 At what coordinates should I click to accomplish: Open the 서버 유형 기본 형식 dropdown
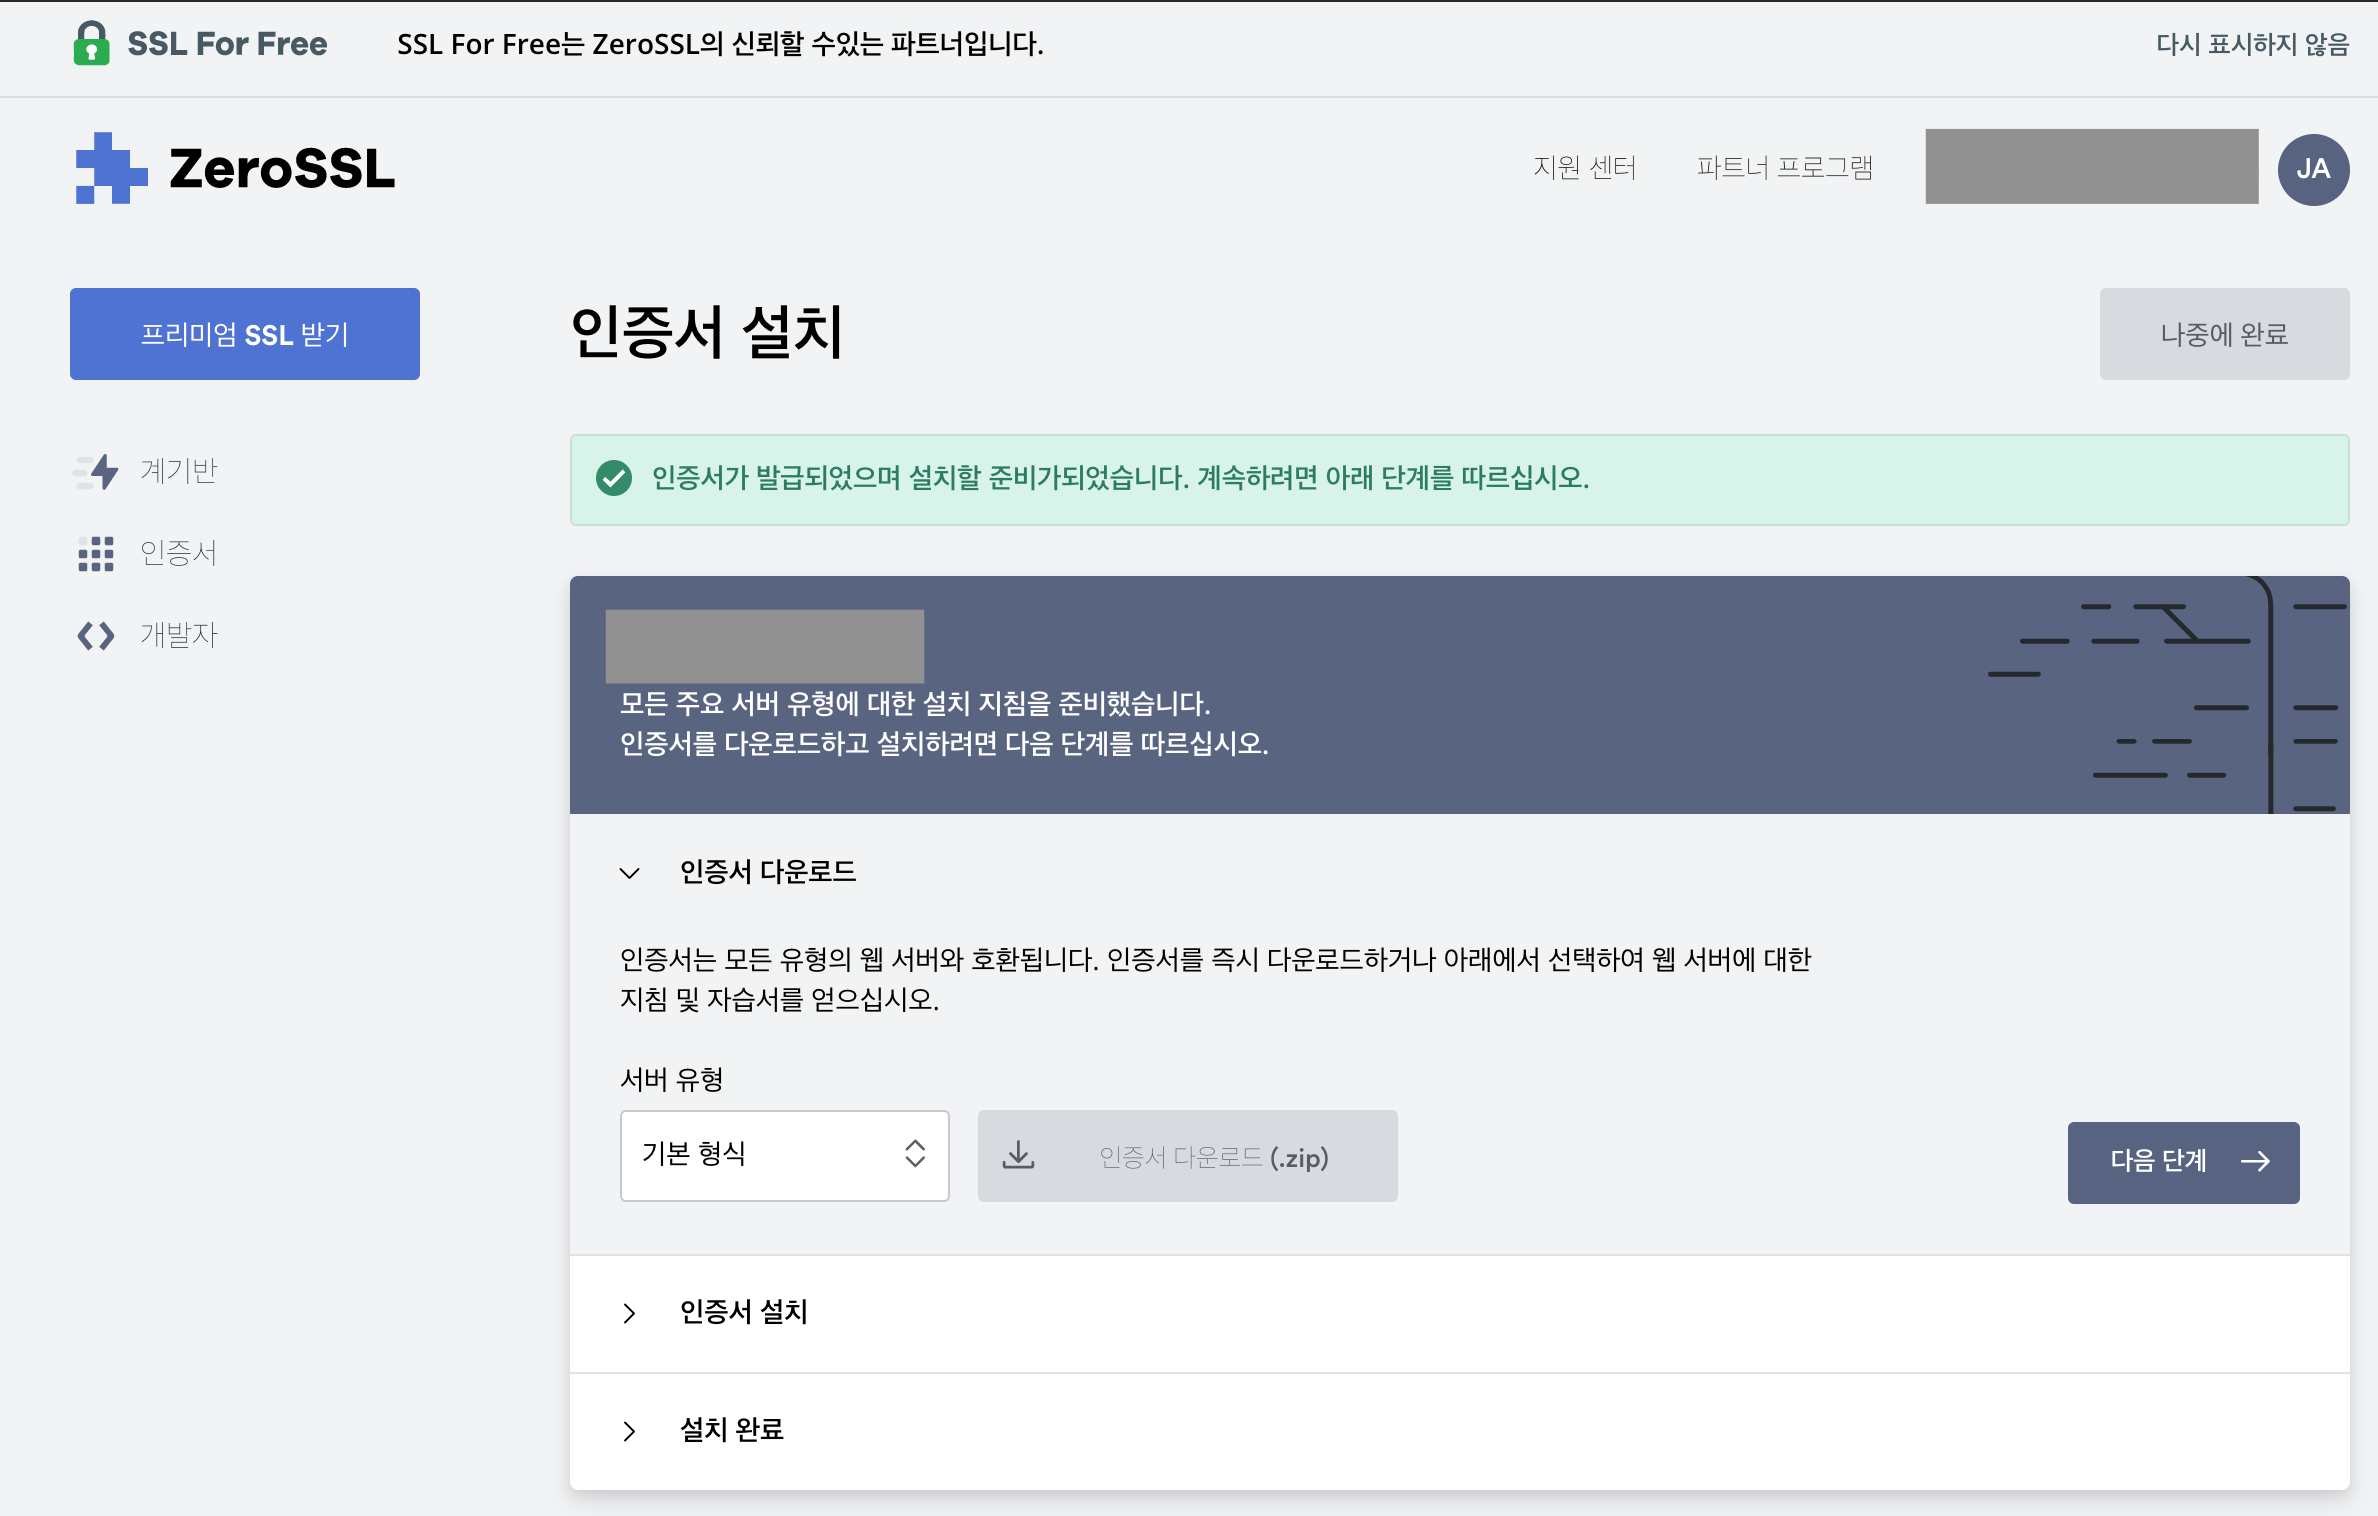[784, 1155]
